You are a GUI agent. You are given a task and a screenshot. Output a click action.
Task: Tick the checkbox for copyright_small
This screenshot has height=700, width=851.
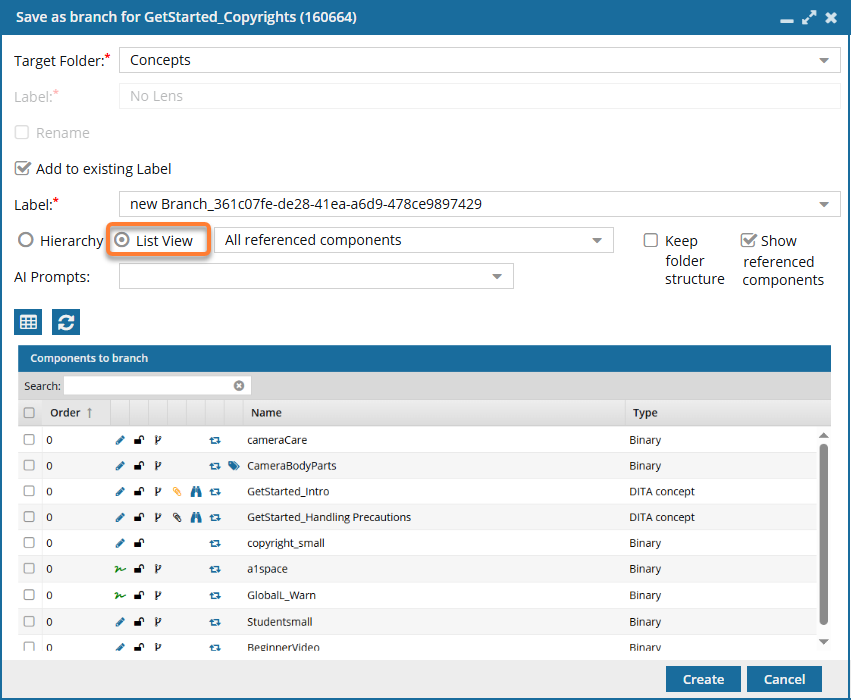[x=29, y=543]
